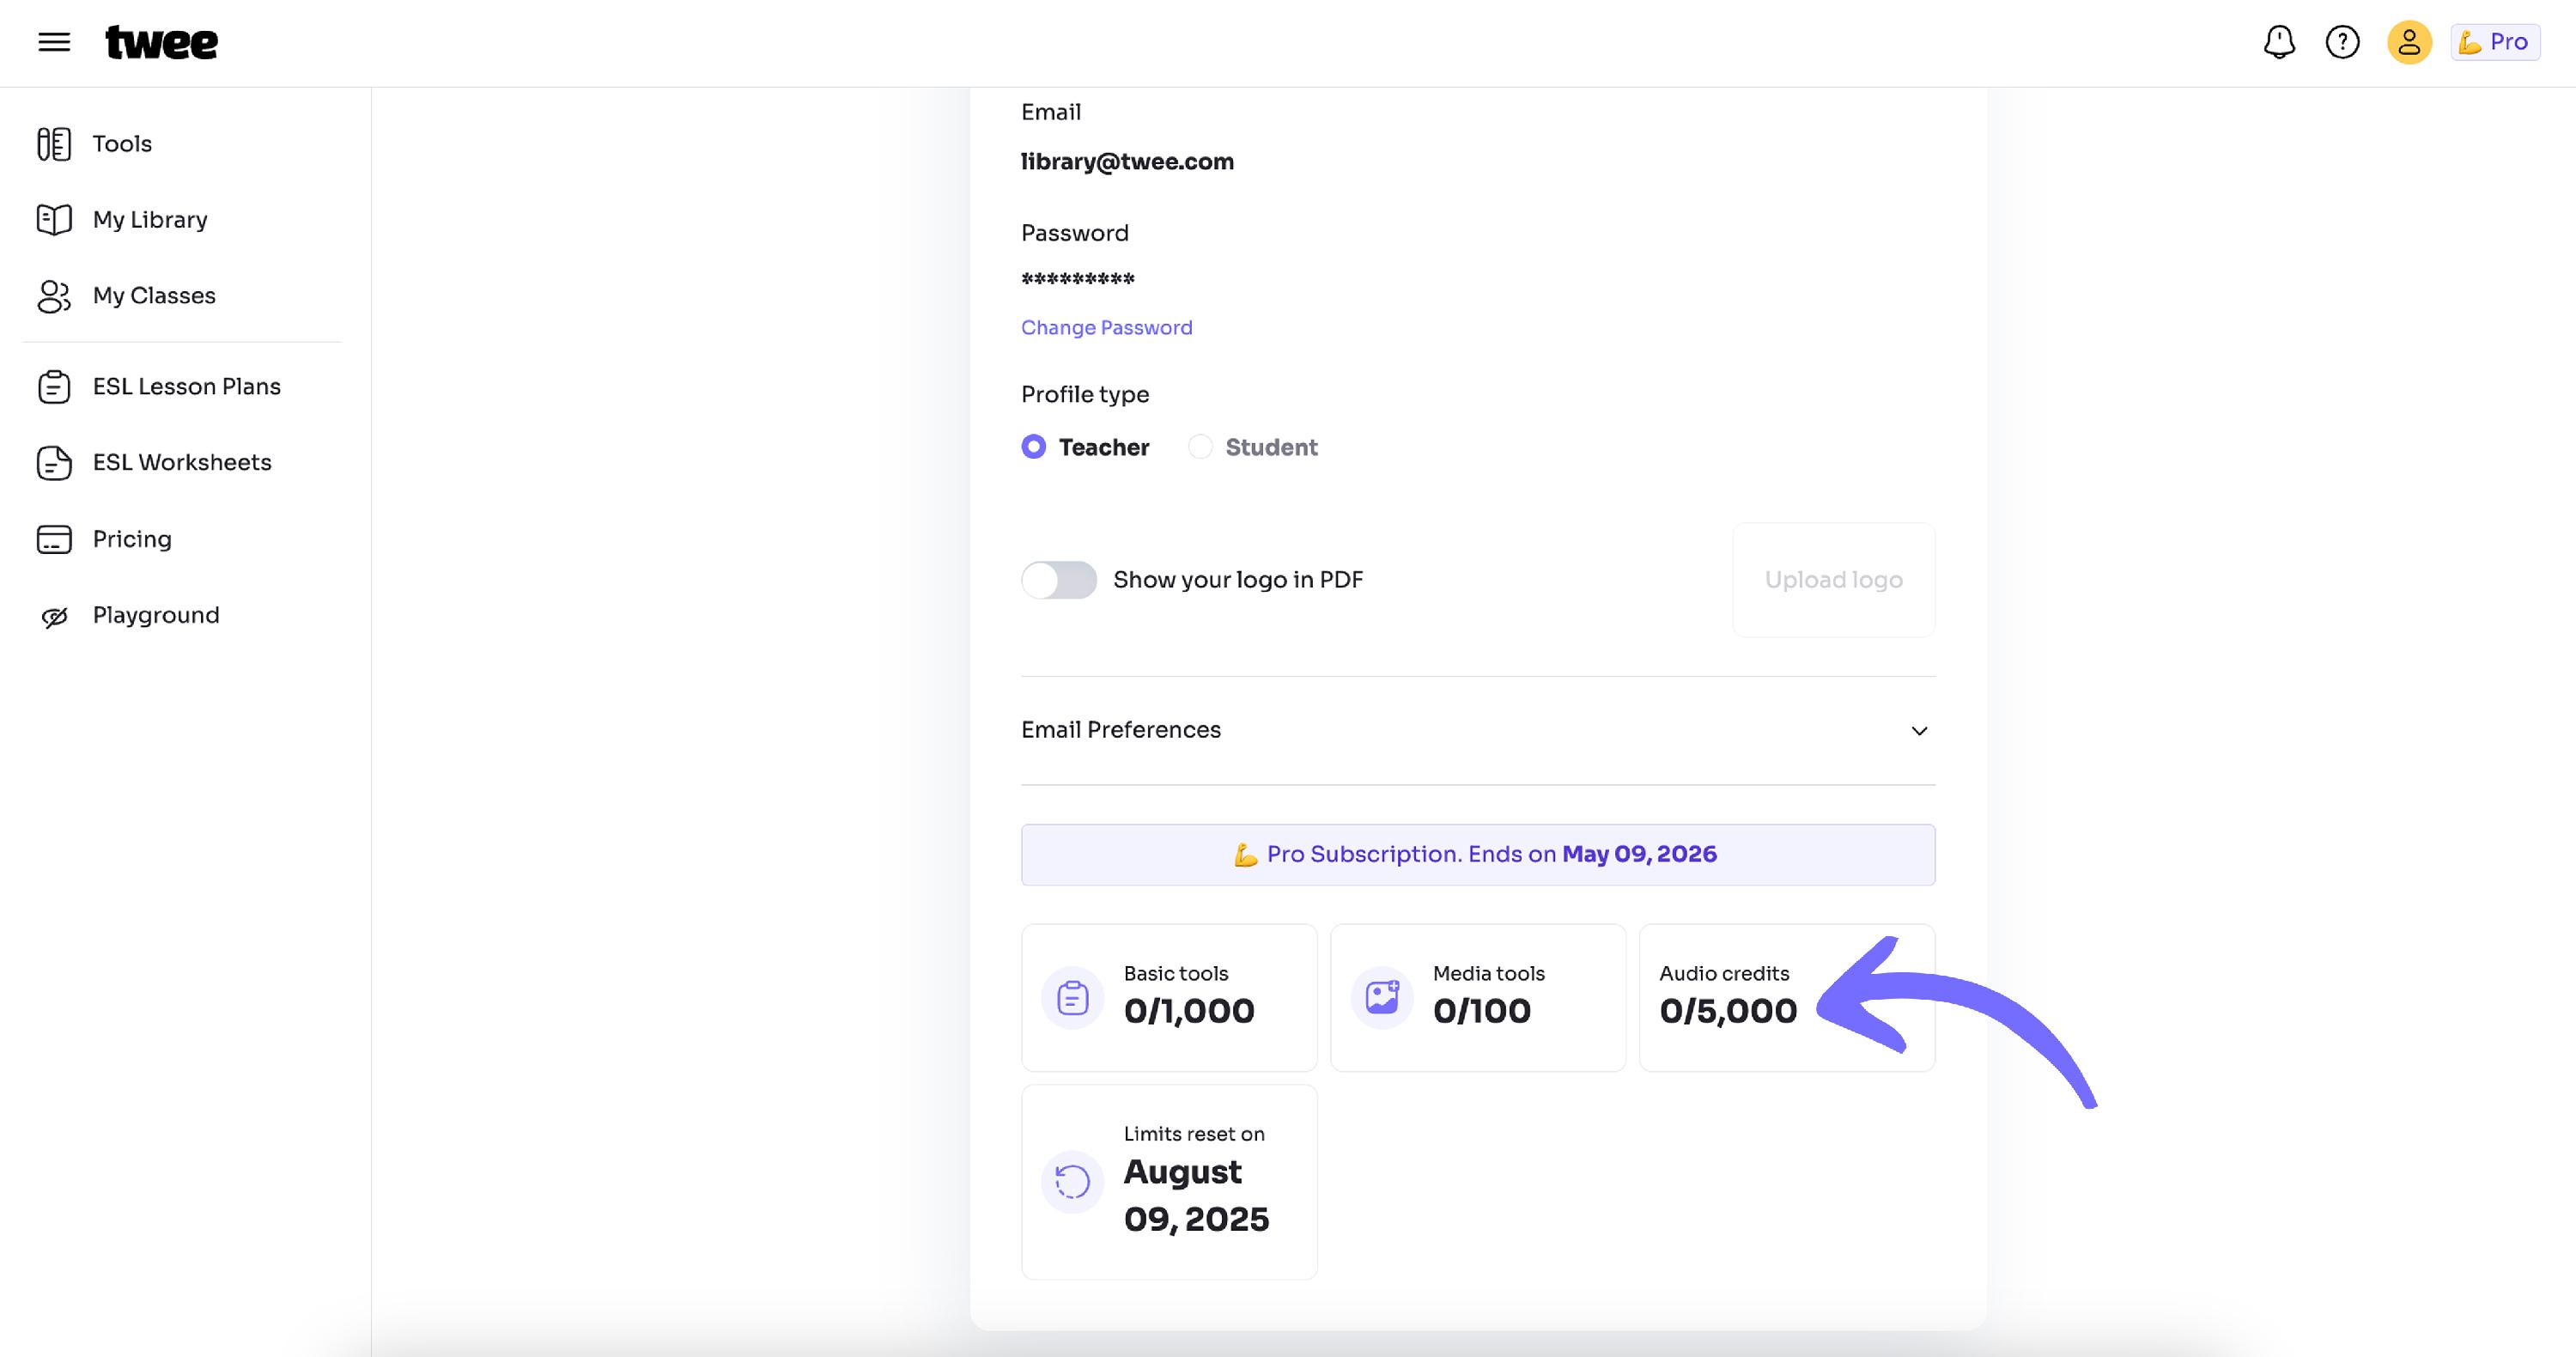Click the Upload logo button
The width and height of the screenshot is (2576, 1357).
click(1833, 580)
